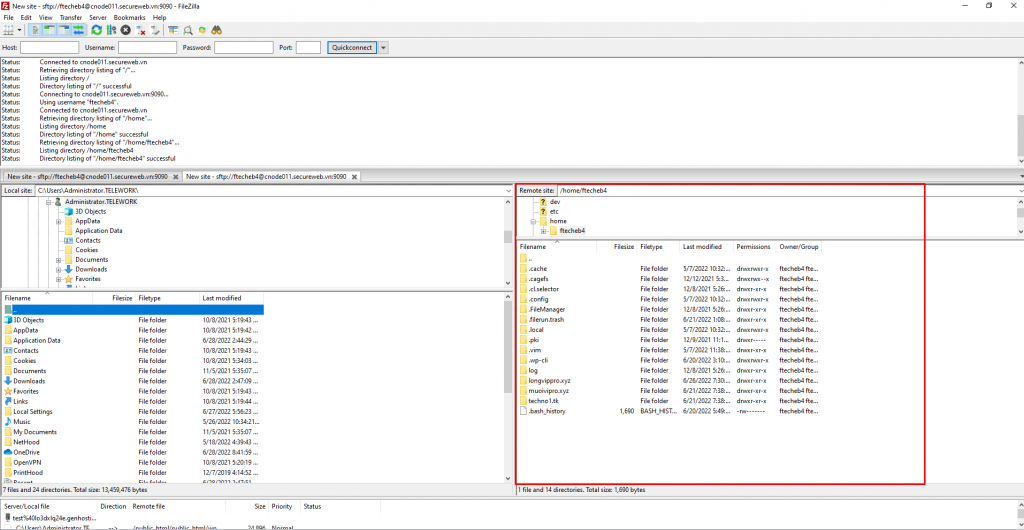Toggle transfer queue display
This screenshot has width=1024, height=530.
click(x=78, y=30)
